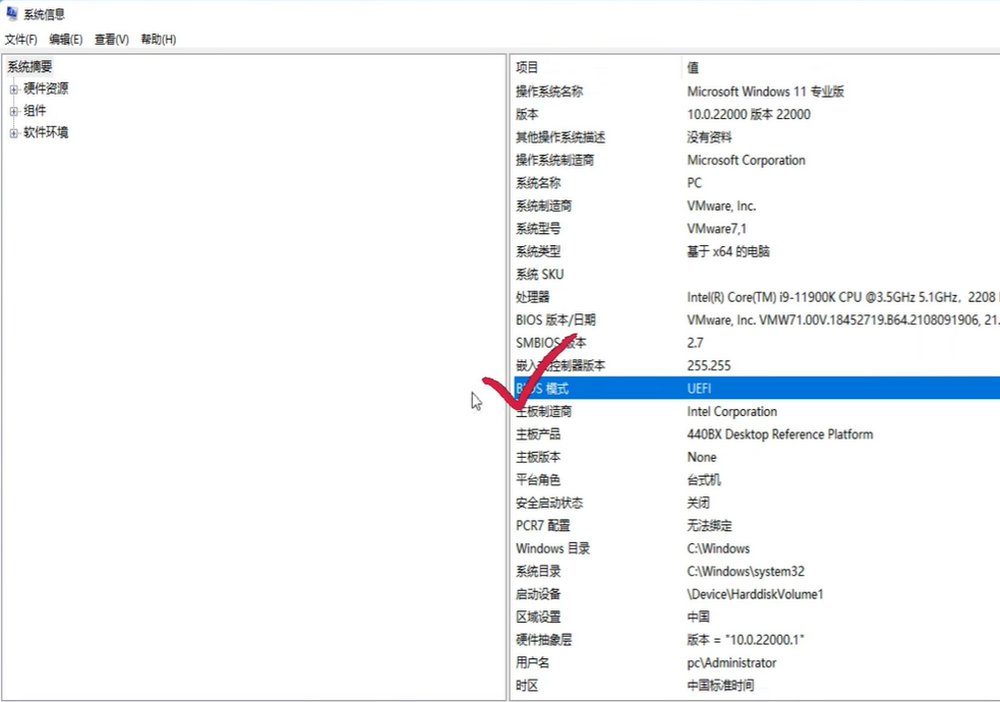Open the 编辑(E) menu

66,39
